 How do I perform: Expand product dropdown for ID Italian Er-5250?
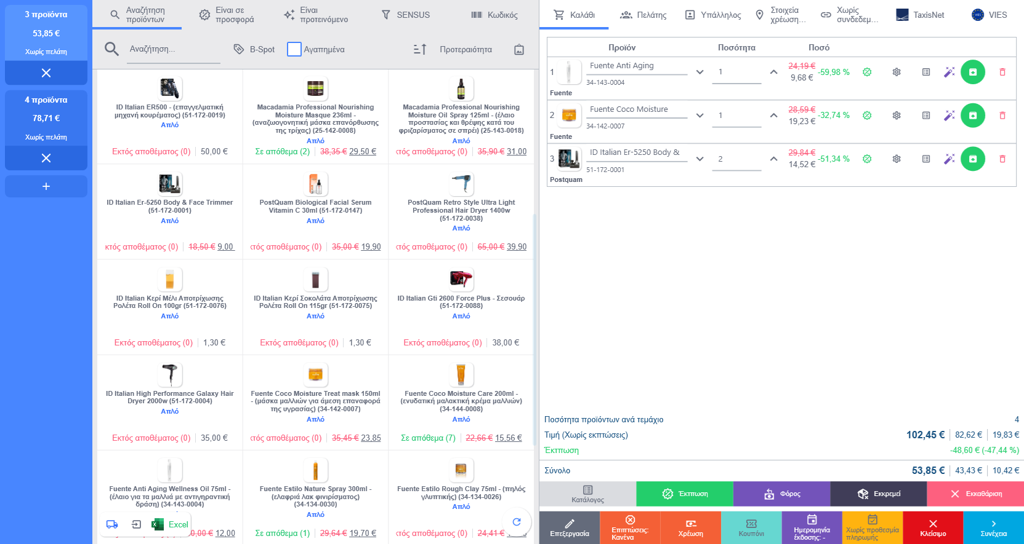pos(700,159)
